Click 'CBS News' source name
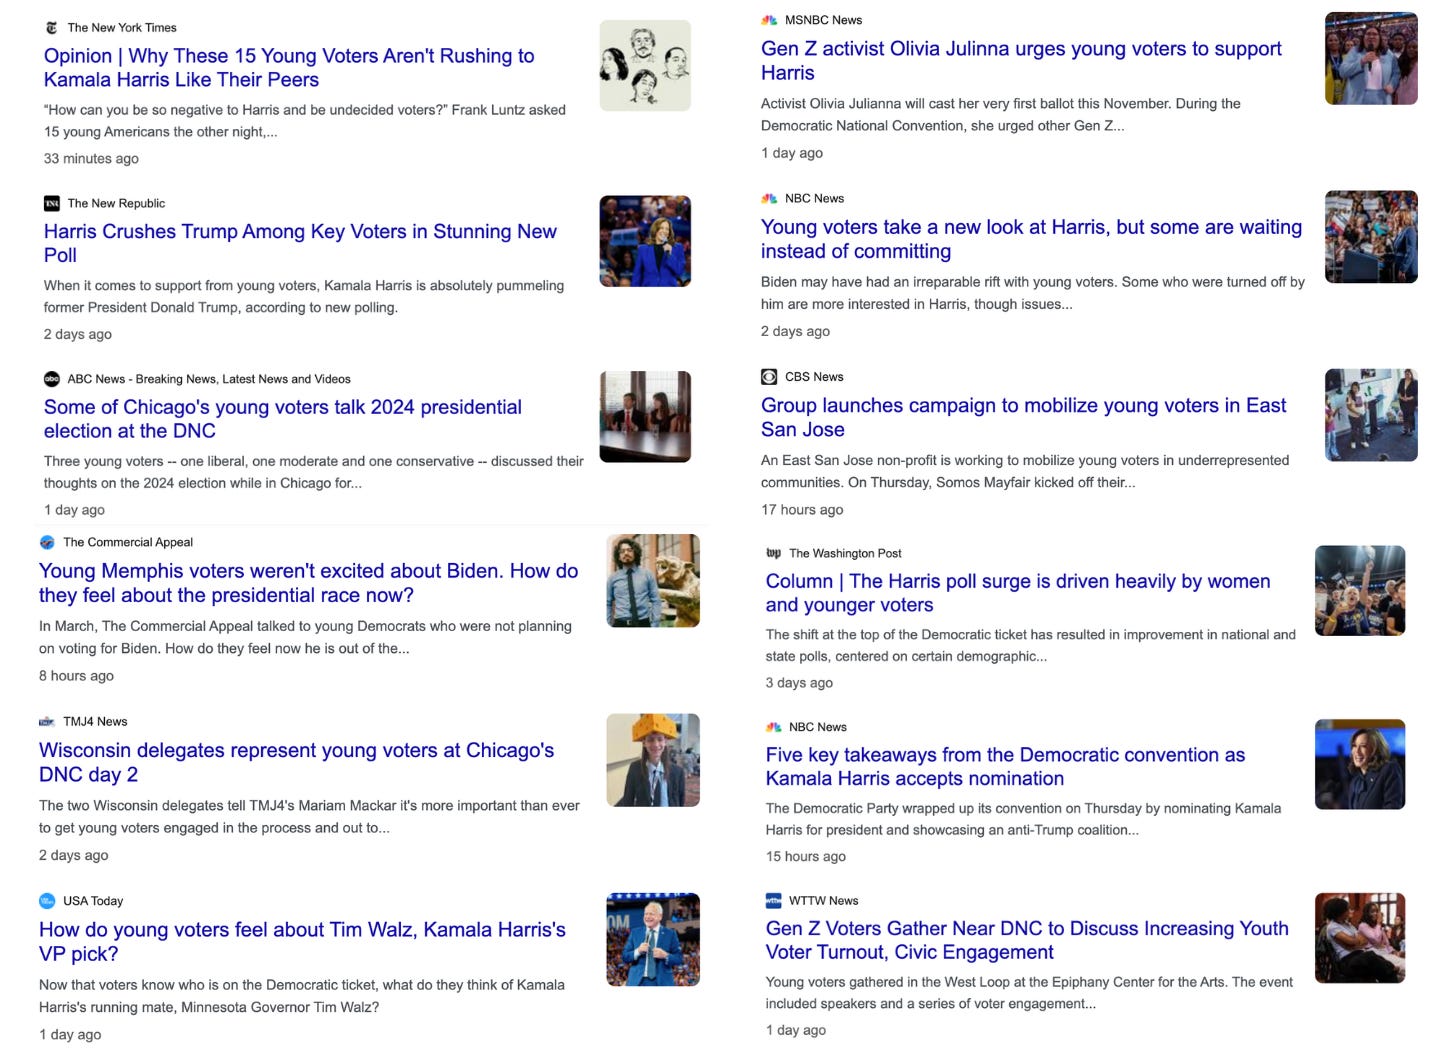 point(814,377)
